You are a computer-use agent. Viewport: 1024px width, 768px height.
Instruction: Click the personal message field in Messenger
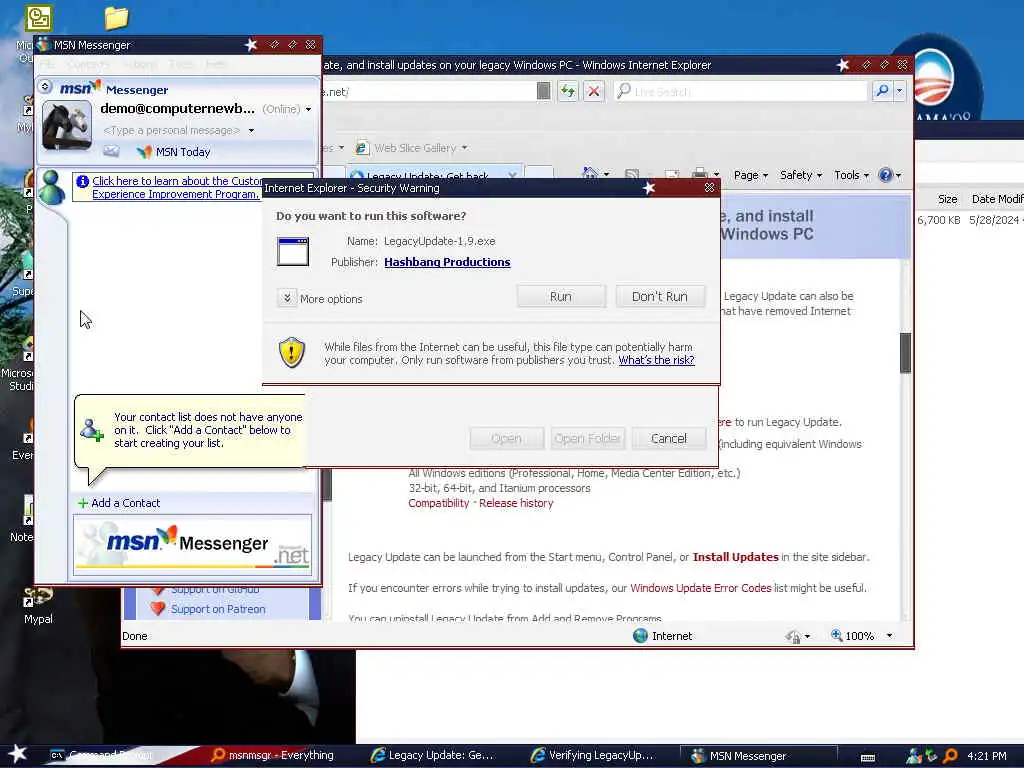pyautogui.click(x=172, y=131)
